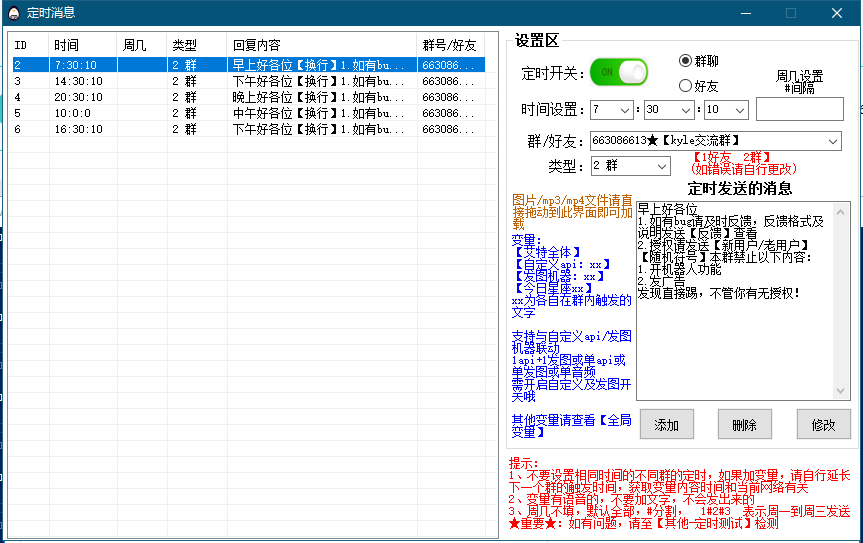
Task: Minimize the 定时消息 window
Action: pyautogui.click(x=746, y=13)
